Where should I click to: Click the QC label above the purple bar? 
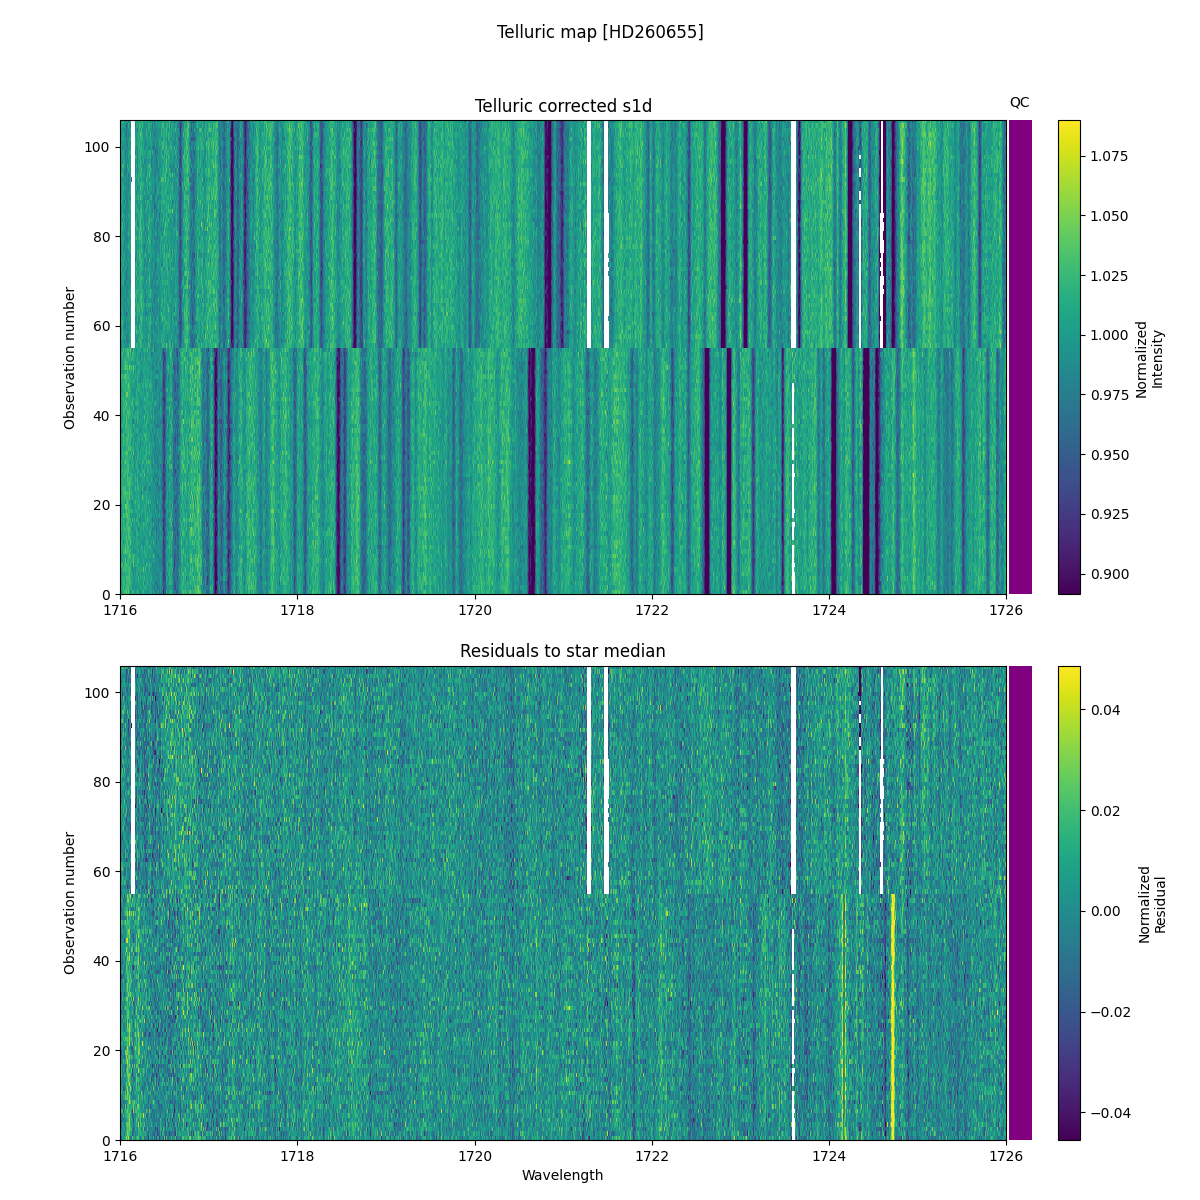click(x=1019, y=102)
